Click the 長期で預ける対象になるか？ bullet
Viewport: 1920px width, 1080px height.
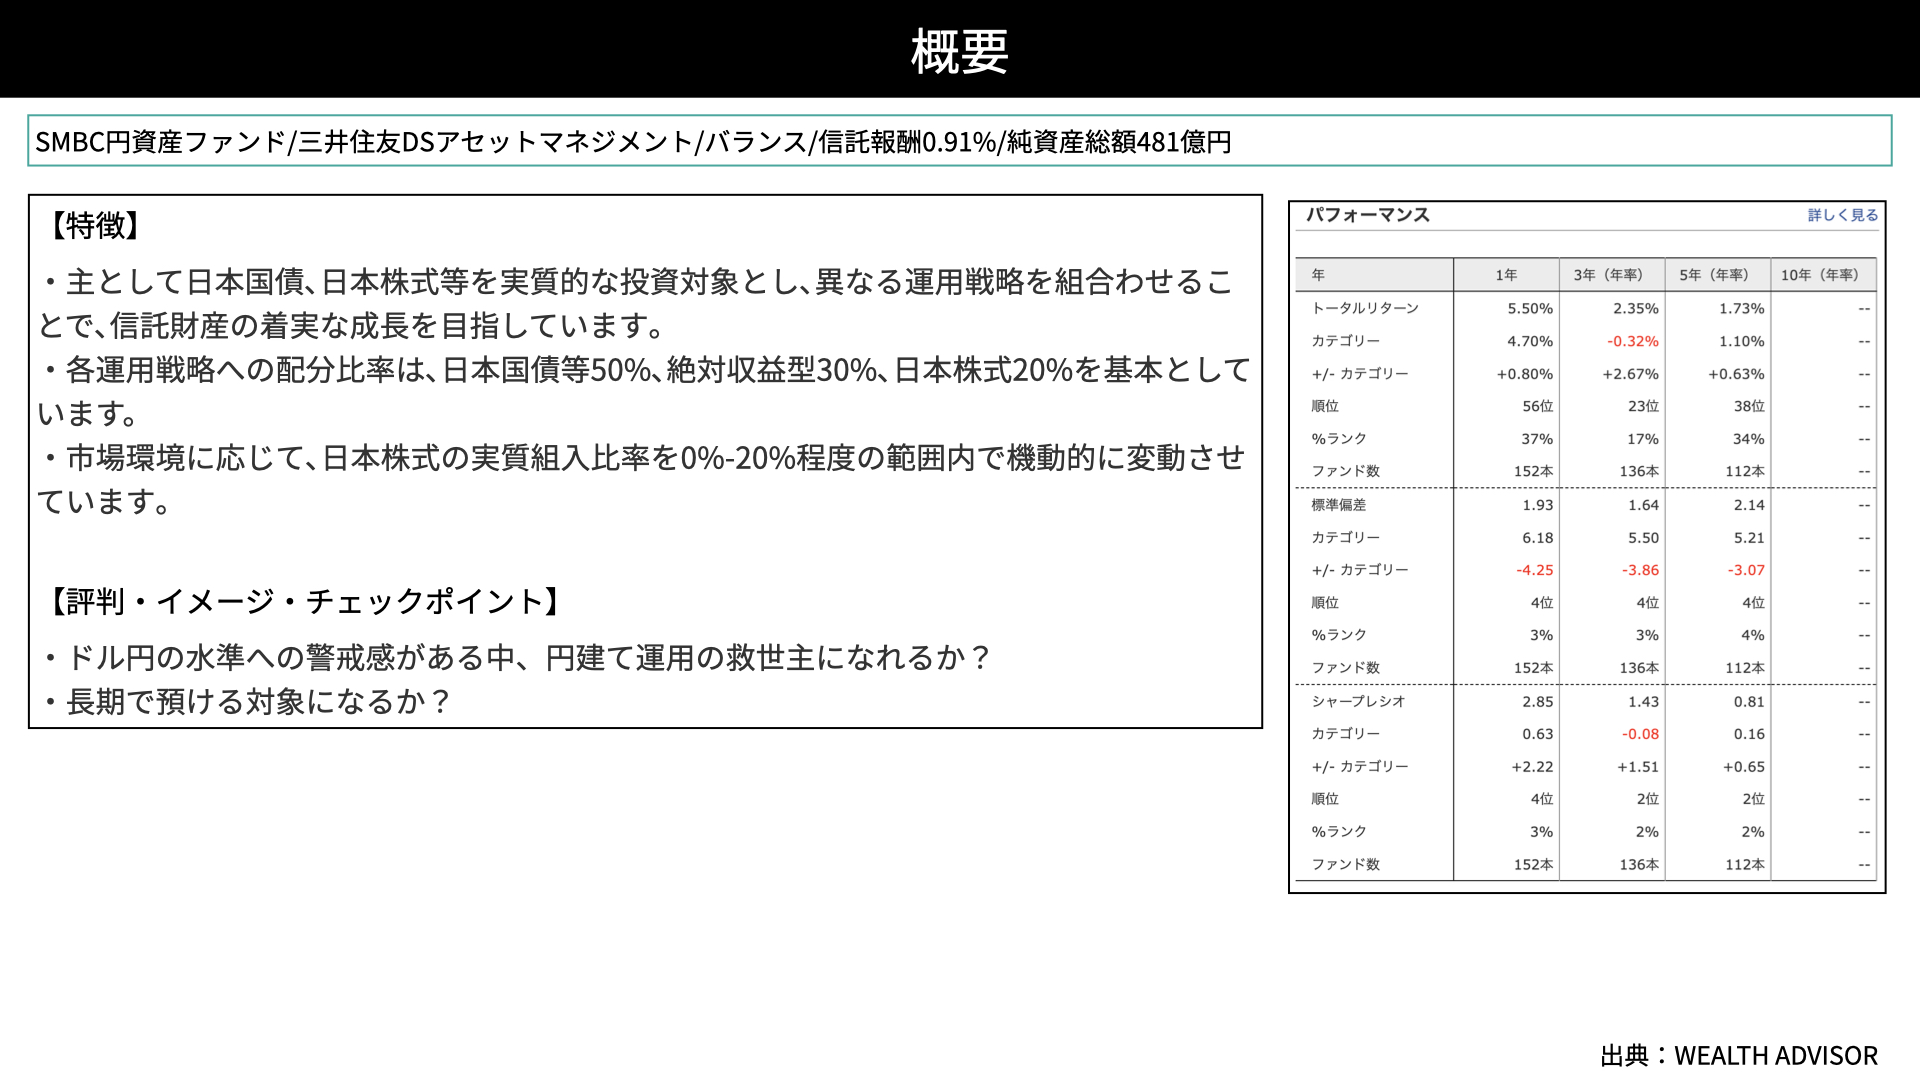246,701
